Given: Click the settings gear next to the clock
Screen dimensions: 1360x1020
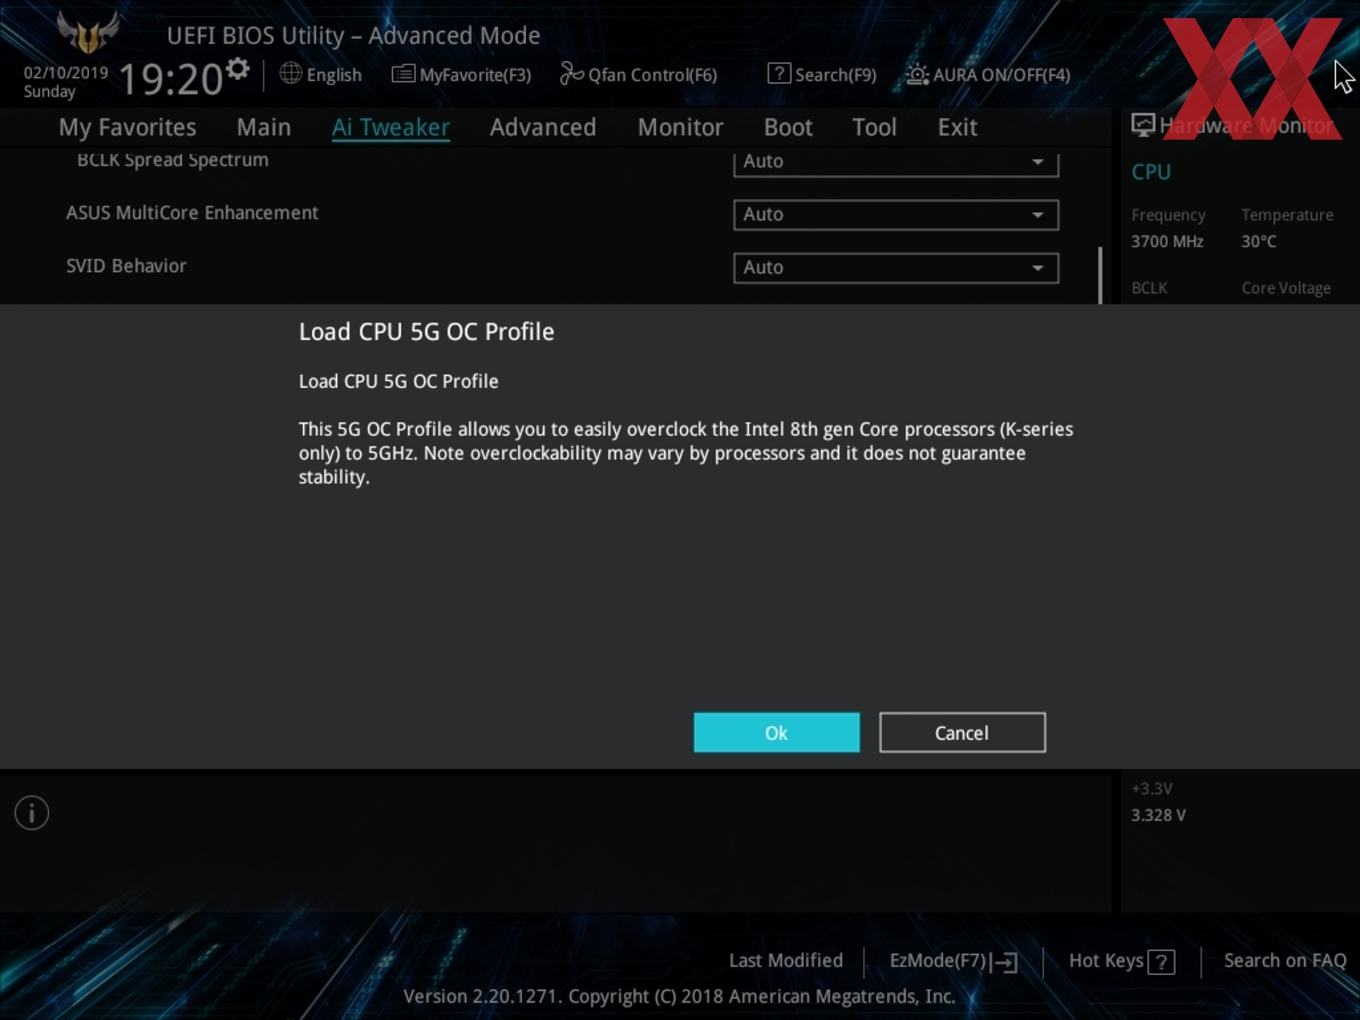Looking at the screenshot, I should [237, 68].
